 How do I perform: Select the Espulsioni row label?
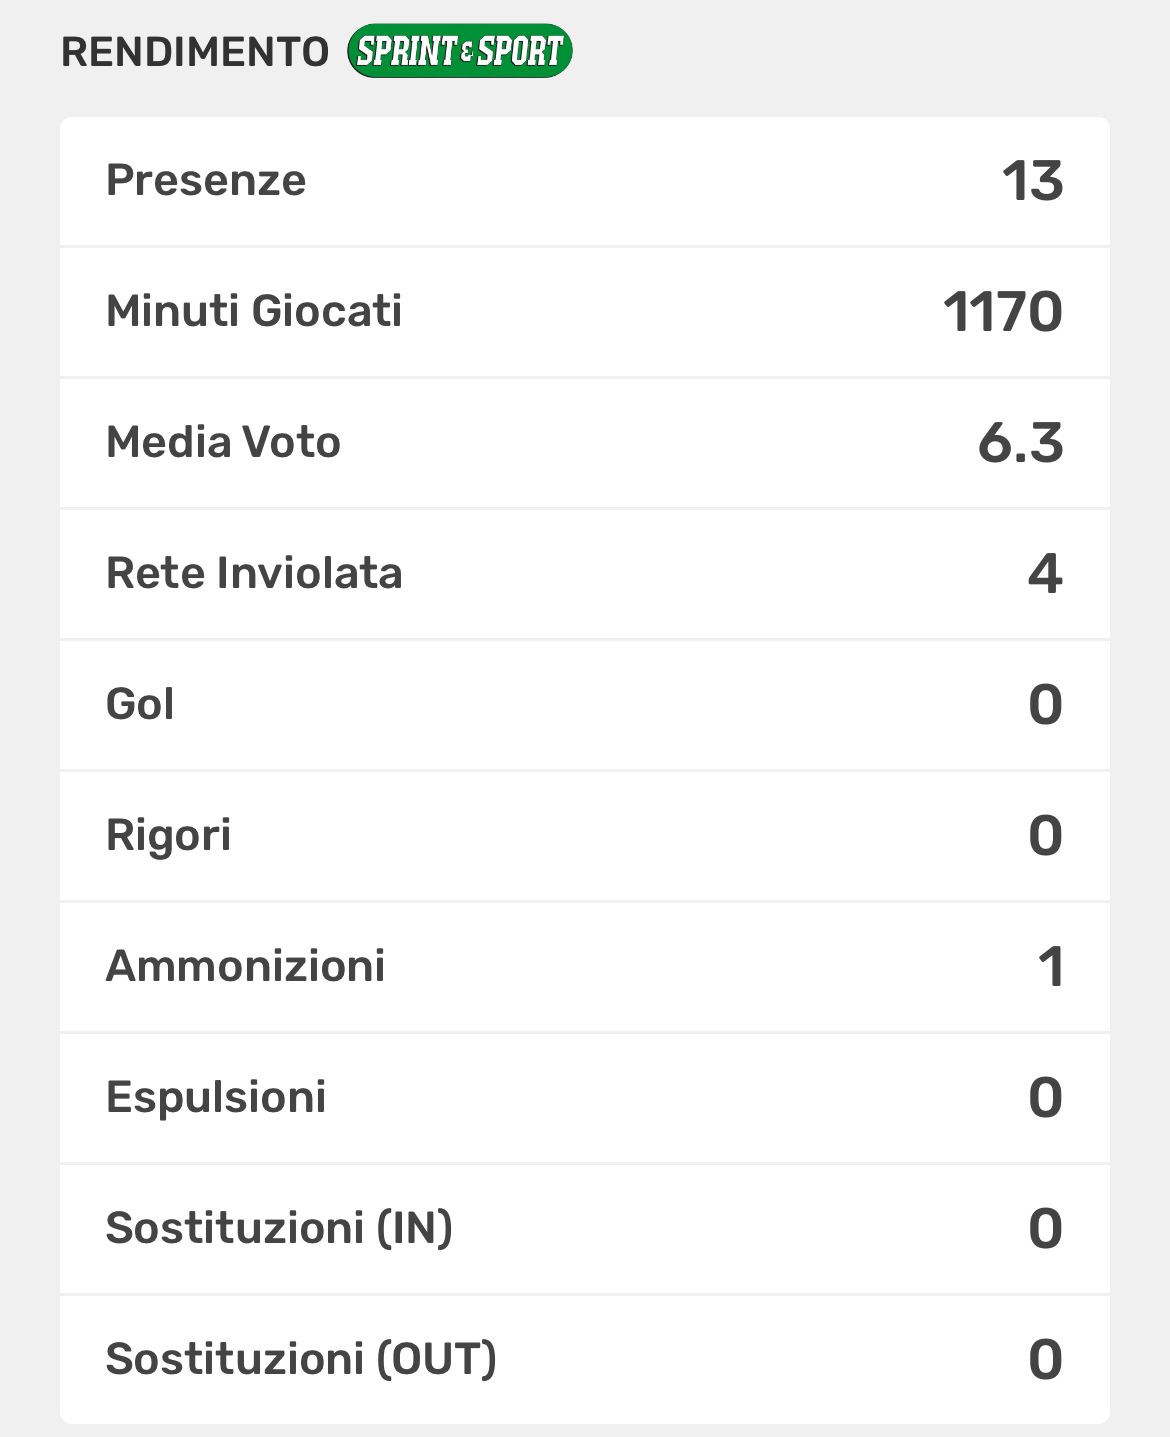point(216,1097)
